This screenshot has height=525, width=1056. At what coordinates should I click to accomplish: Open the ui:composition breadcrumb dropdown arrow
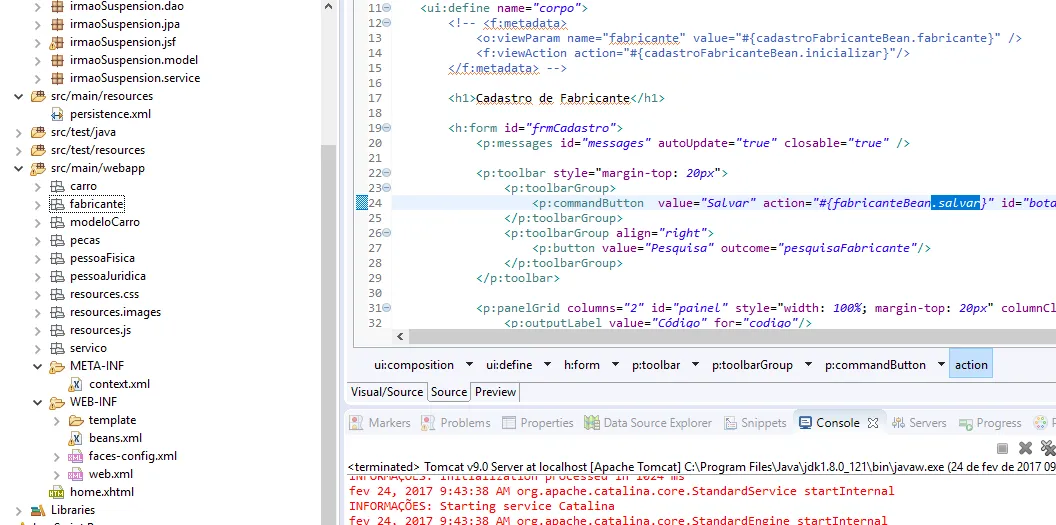(469, 365)
